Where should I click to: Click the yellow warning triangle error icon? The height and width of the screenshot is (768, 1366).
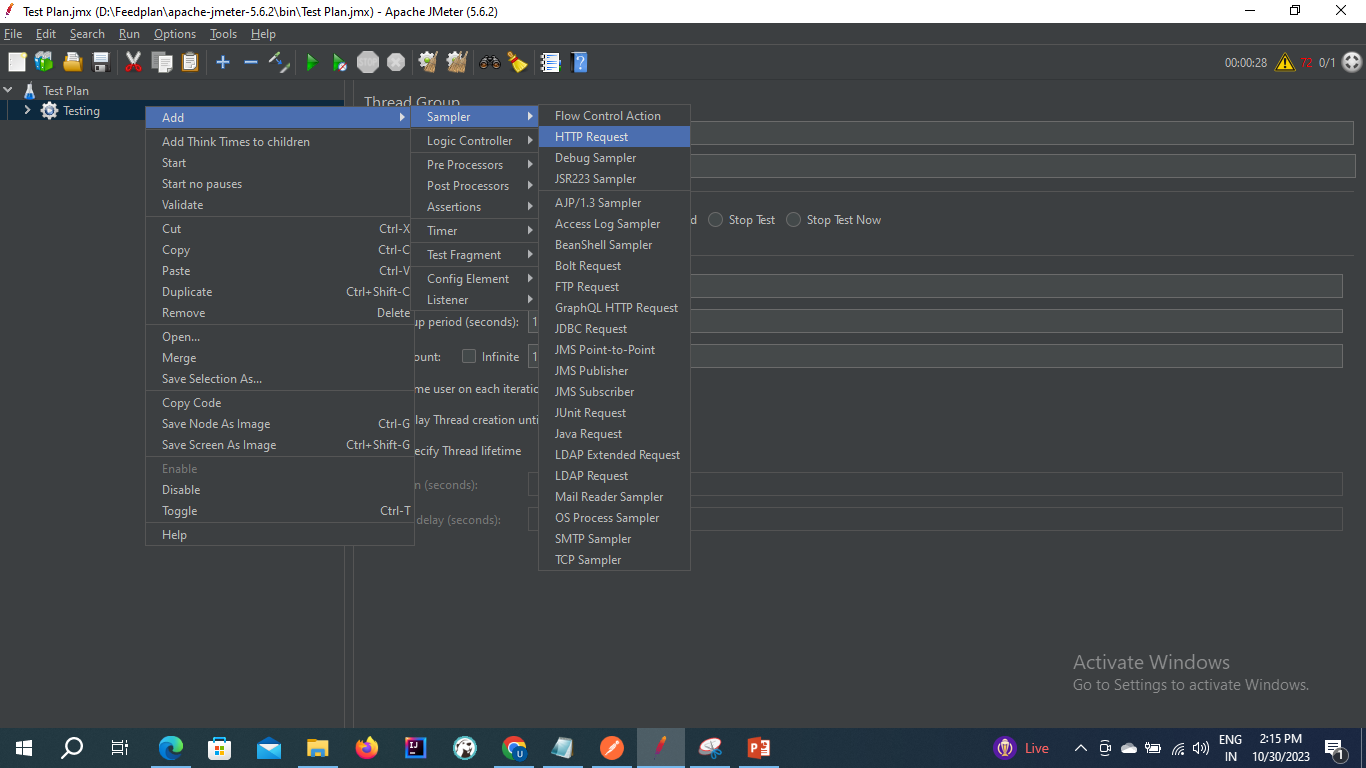[x=1285, y=62]
